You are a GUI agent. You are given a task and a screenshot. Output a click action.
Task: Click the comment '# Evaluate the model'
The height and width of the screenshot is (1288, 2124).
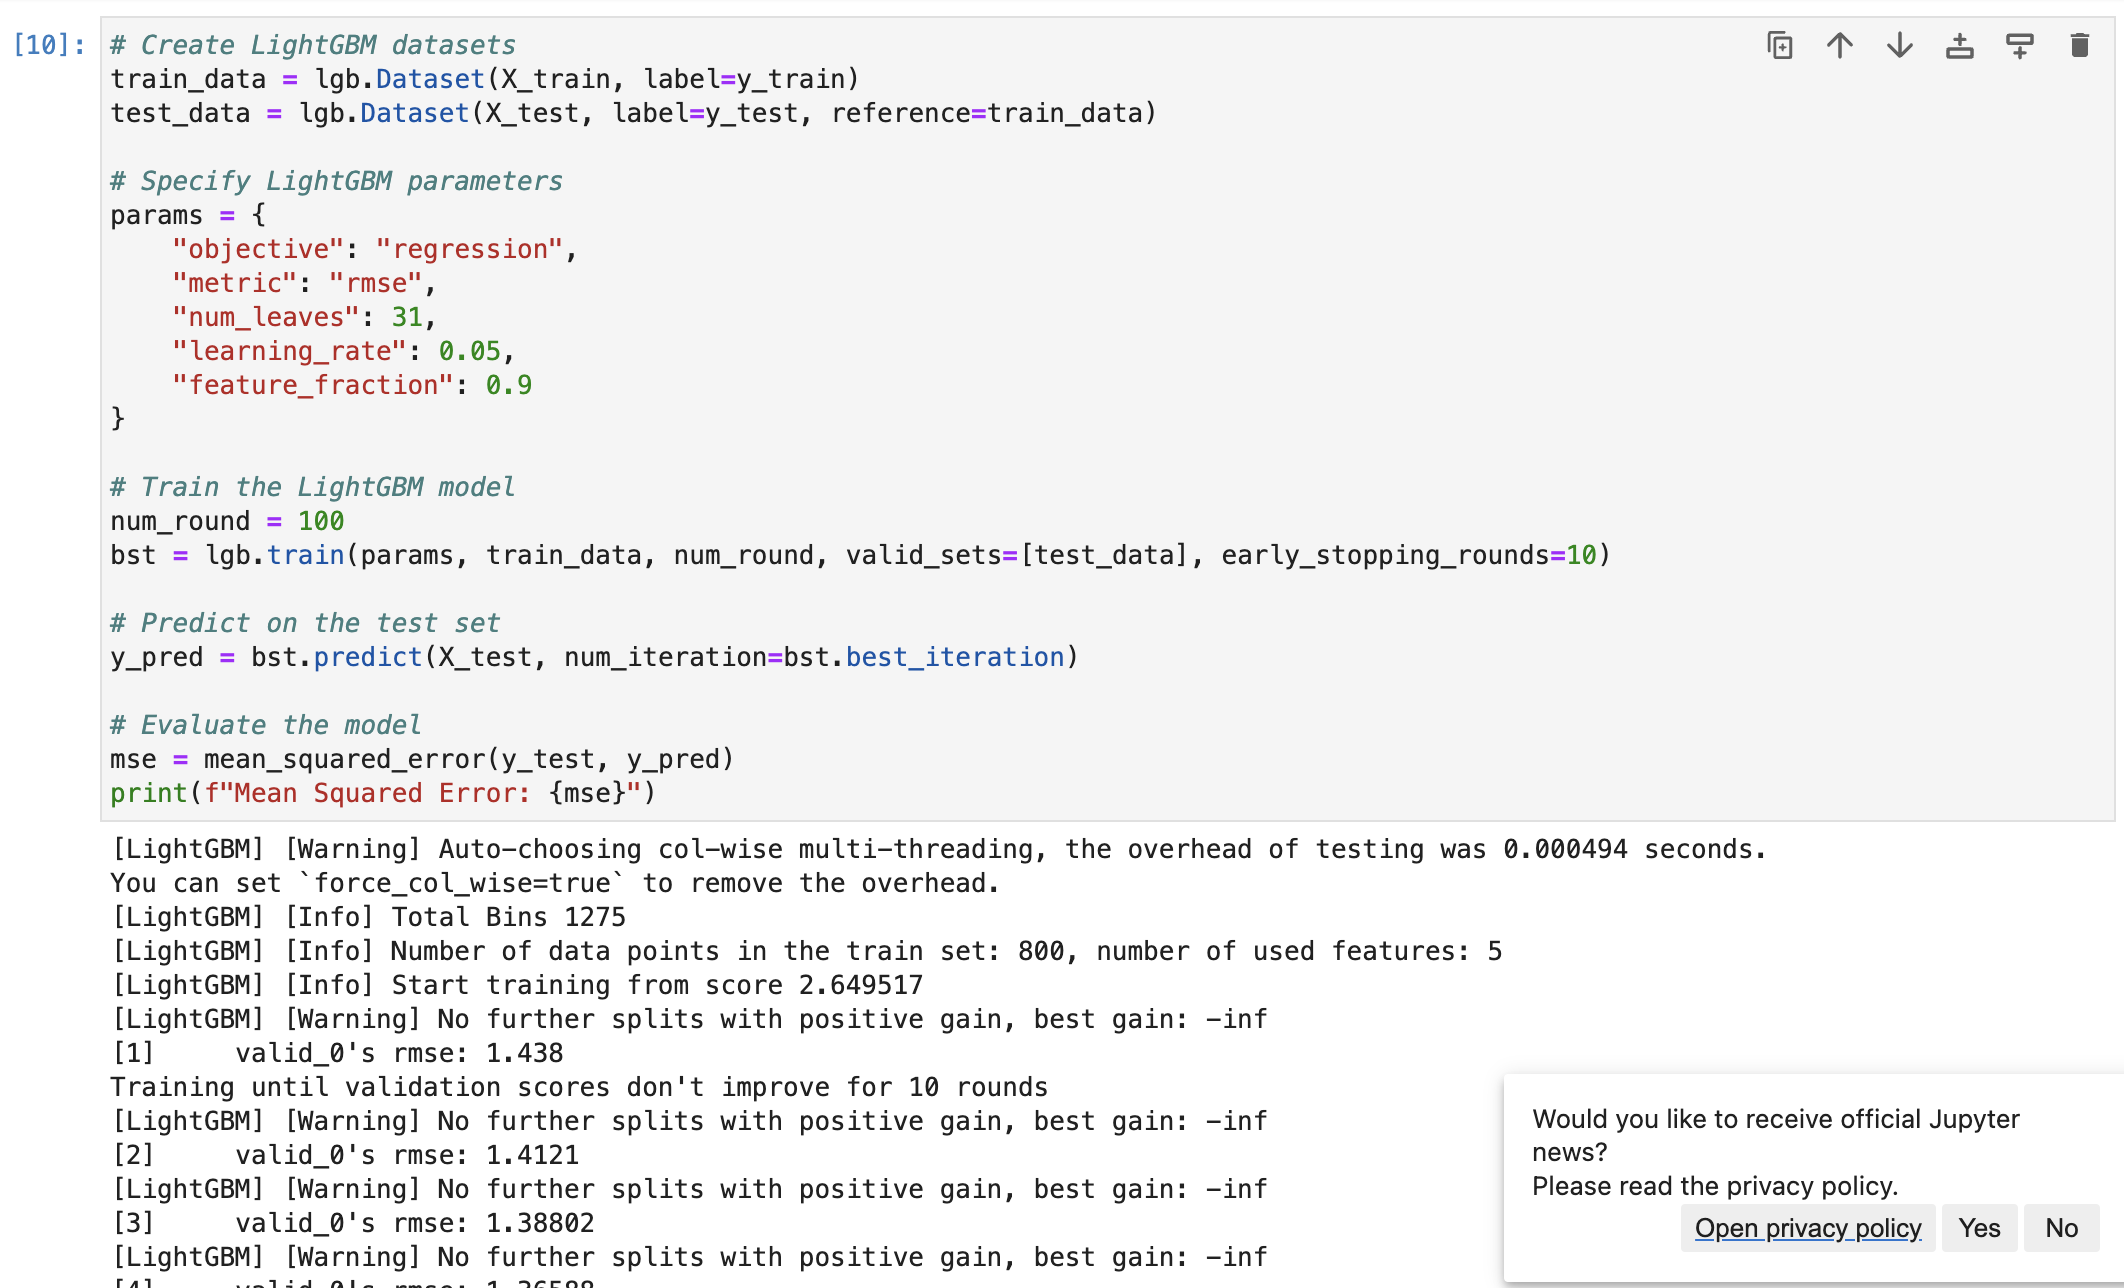[266, 725]
